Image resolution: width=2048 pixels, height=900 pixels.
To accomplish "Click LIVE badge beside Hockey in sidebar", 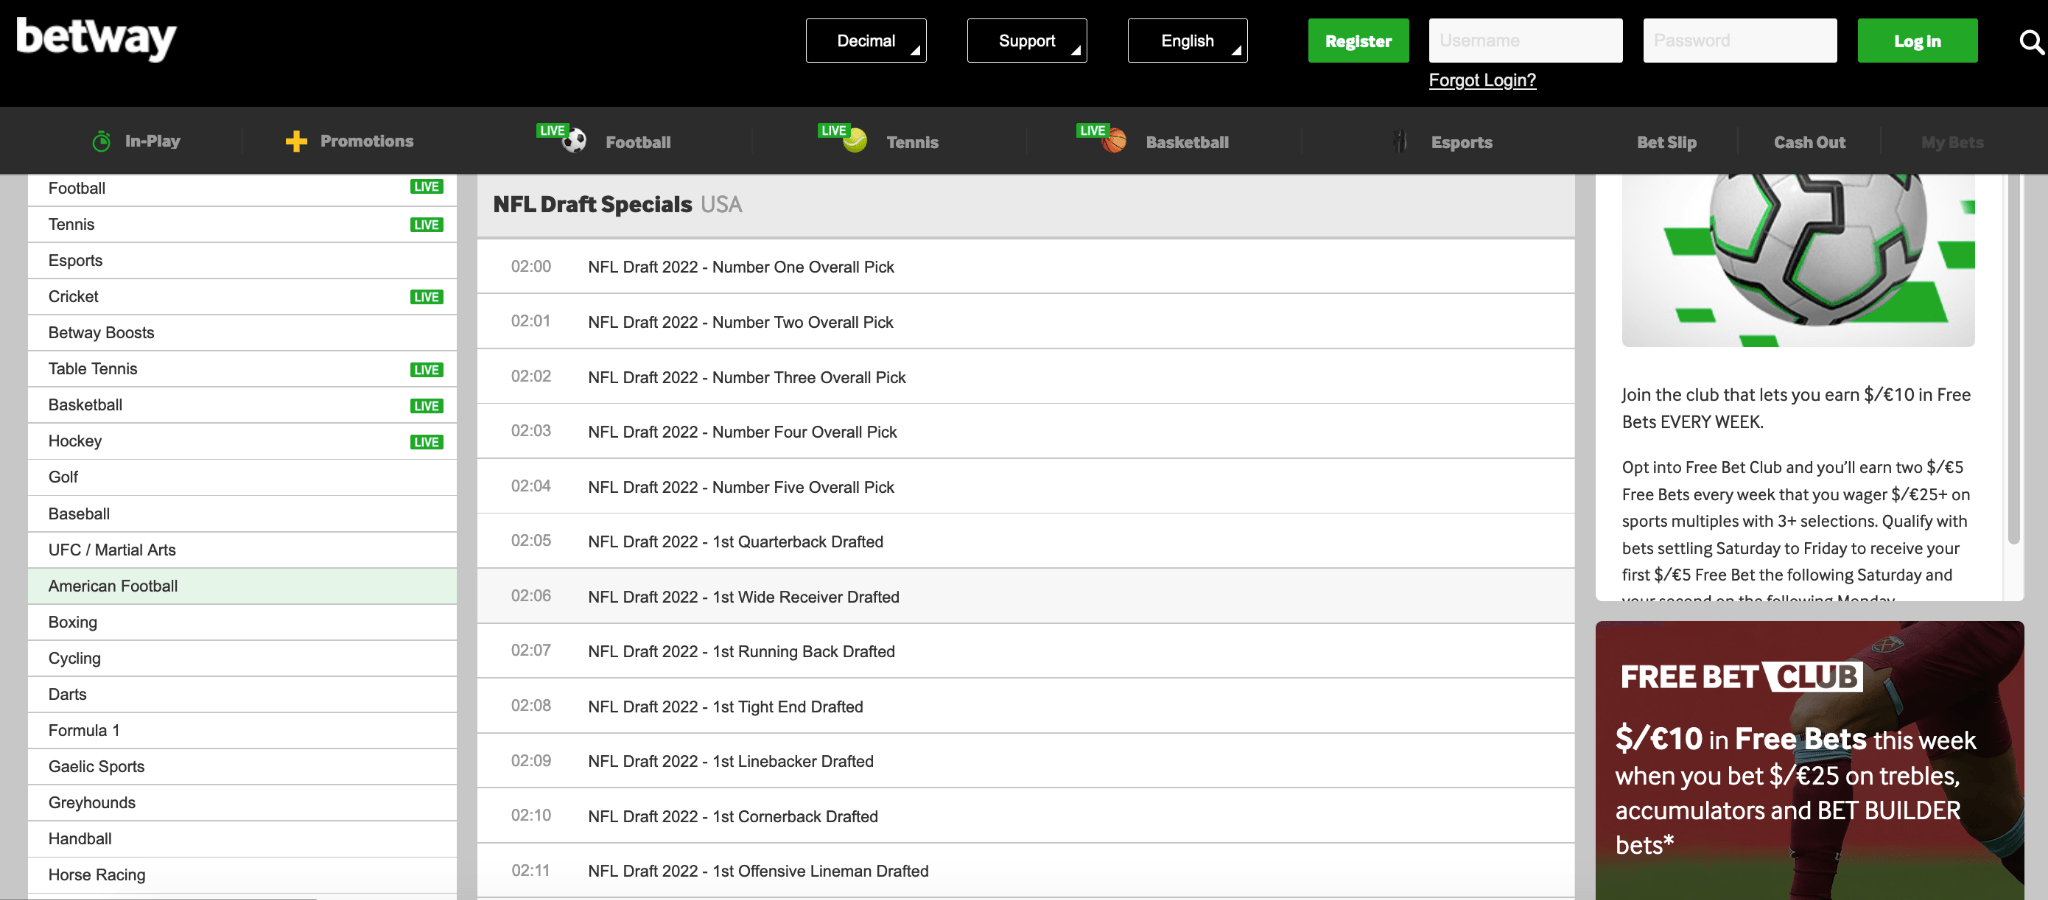I will pos(427,442).
